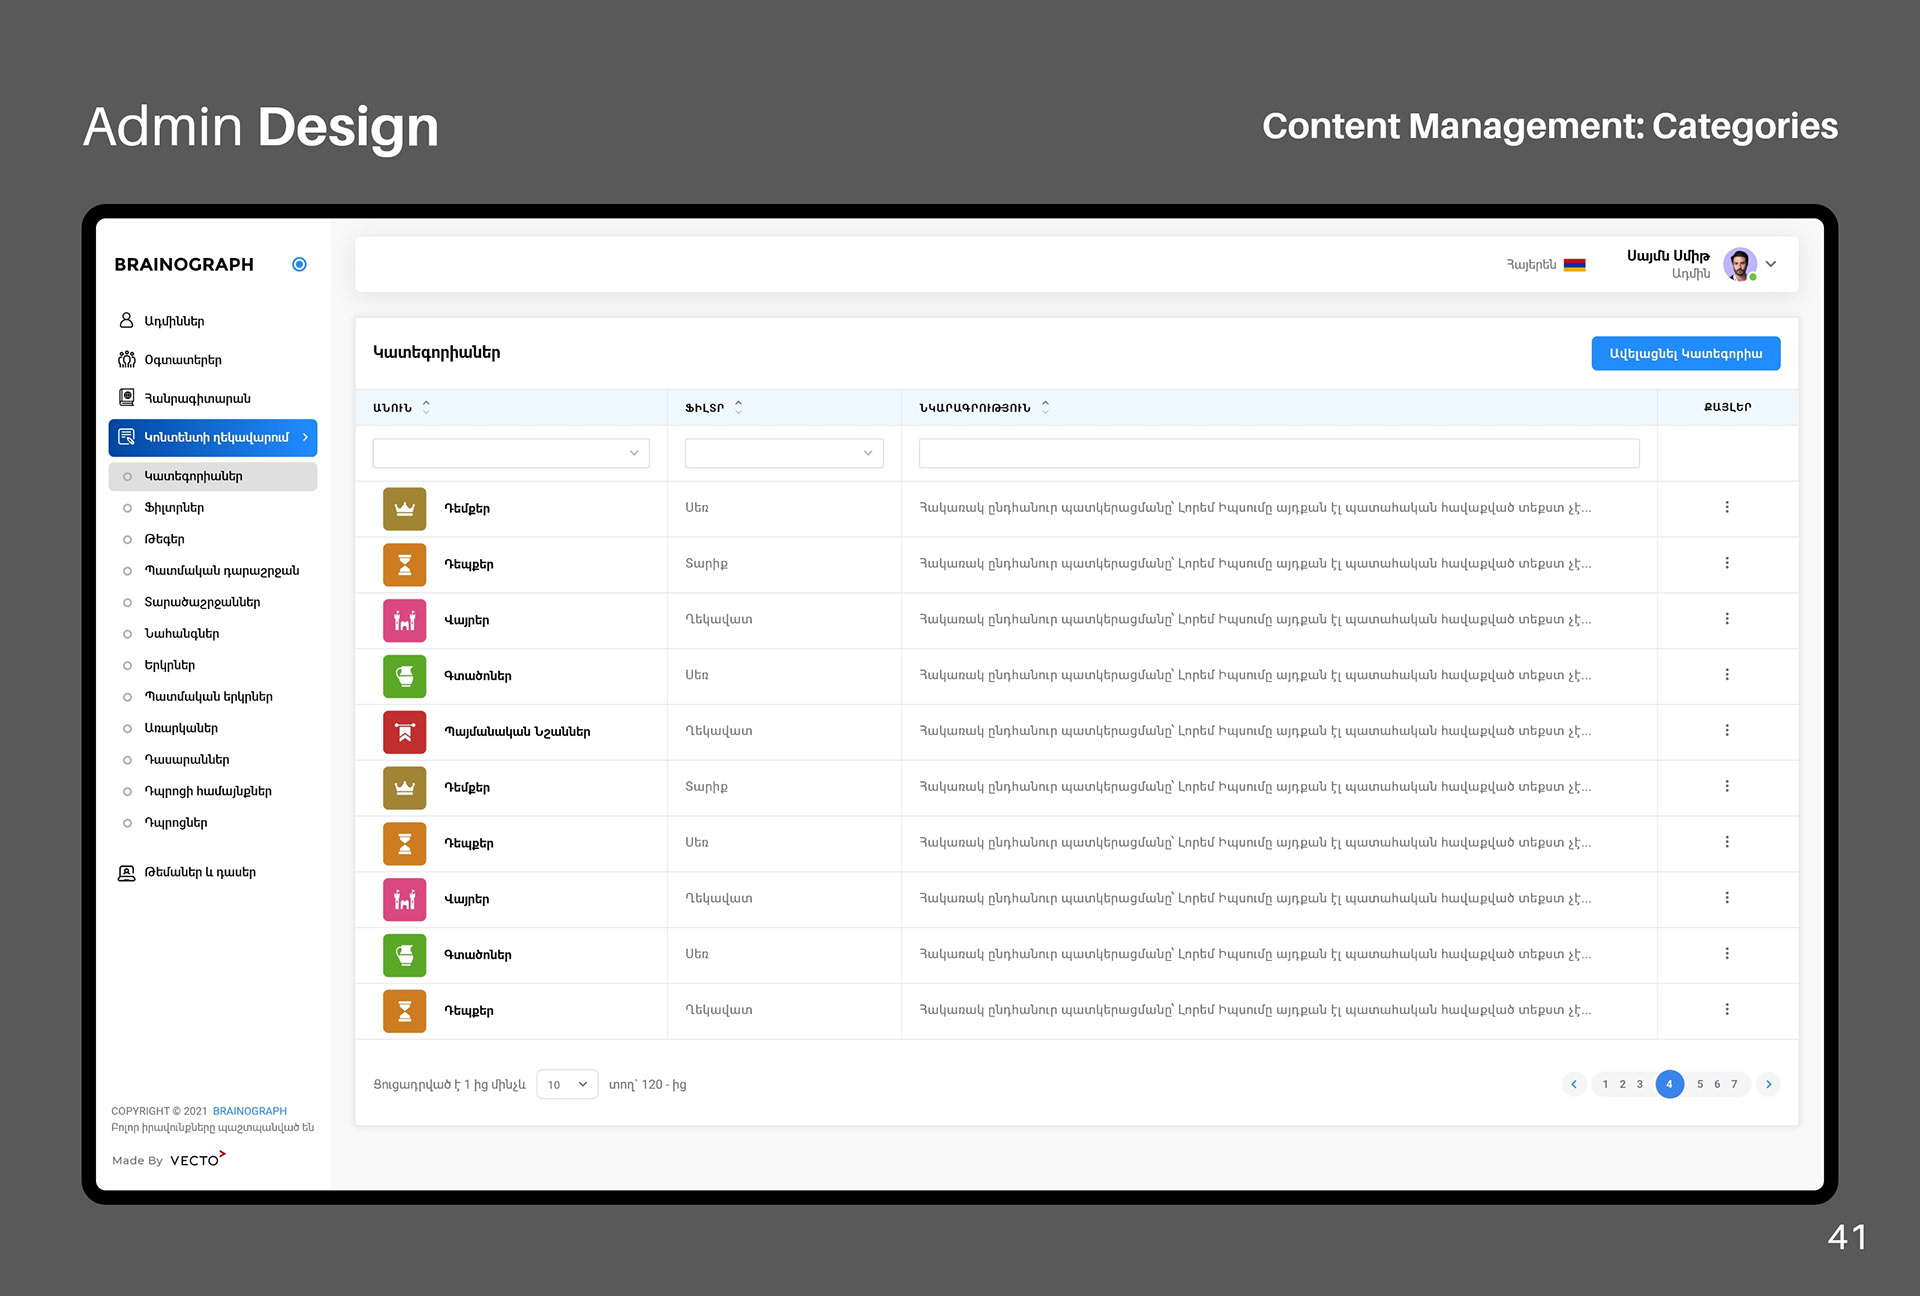Go to pagination page 5
This screenshot has width=1920, height=1296.
(x=1700, y=1084)
